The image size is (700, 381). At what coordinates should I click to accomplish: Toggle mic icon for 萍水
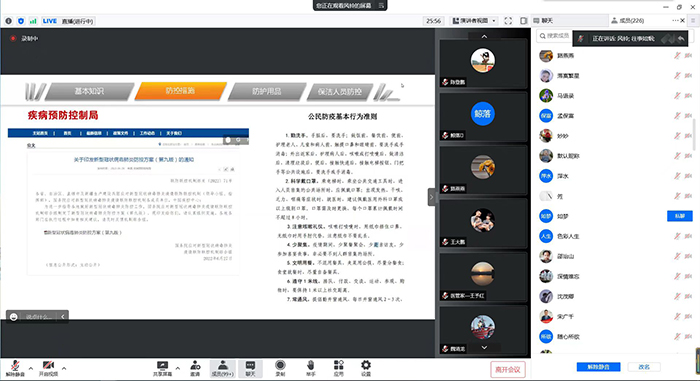(677, 176)
